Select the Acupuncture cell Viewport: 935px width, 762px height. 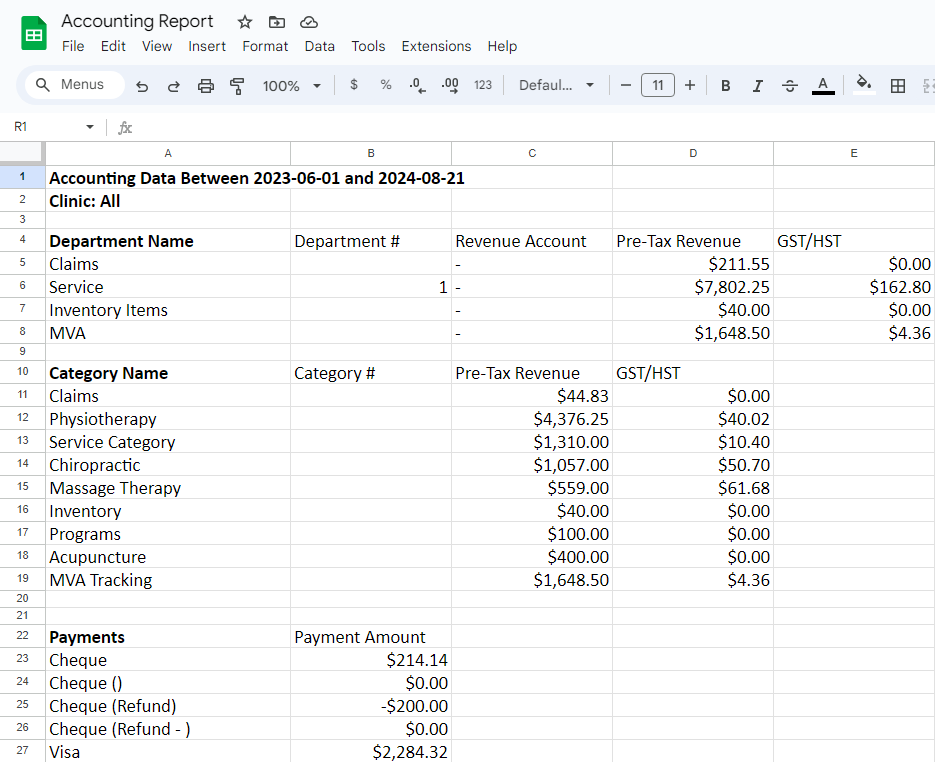(x=168, y=557)
